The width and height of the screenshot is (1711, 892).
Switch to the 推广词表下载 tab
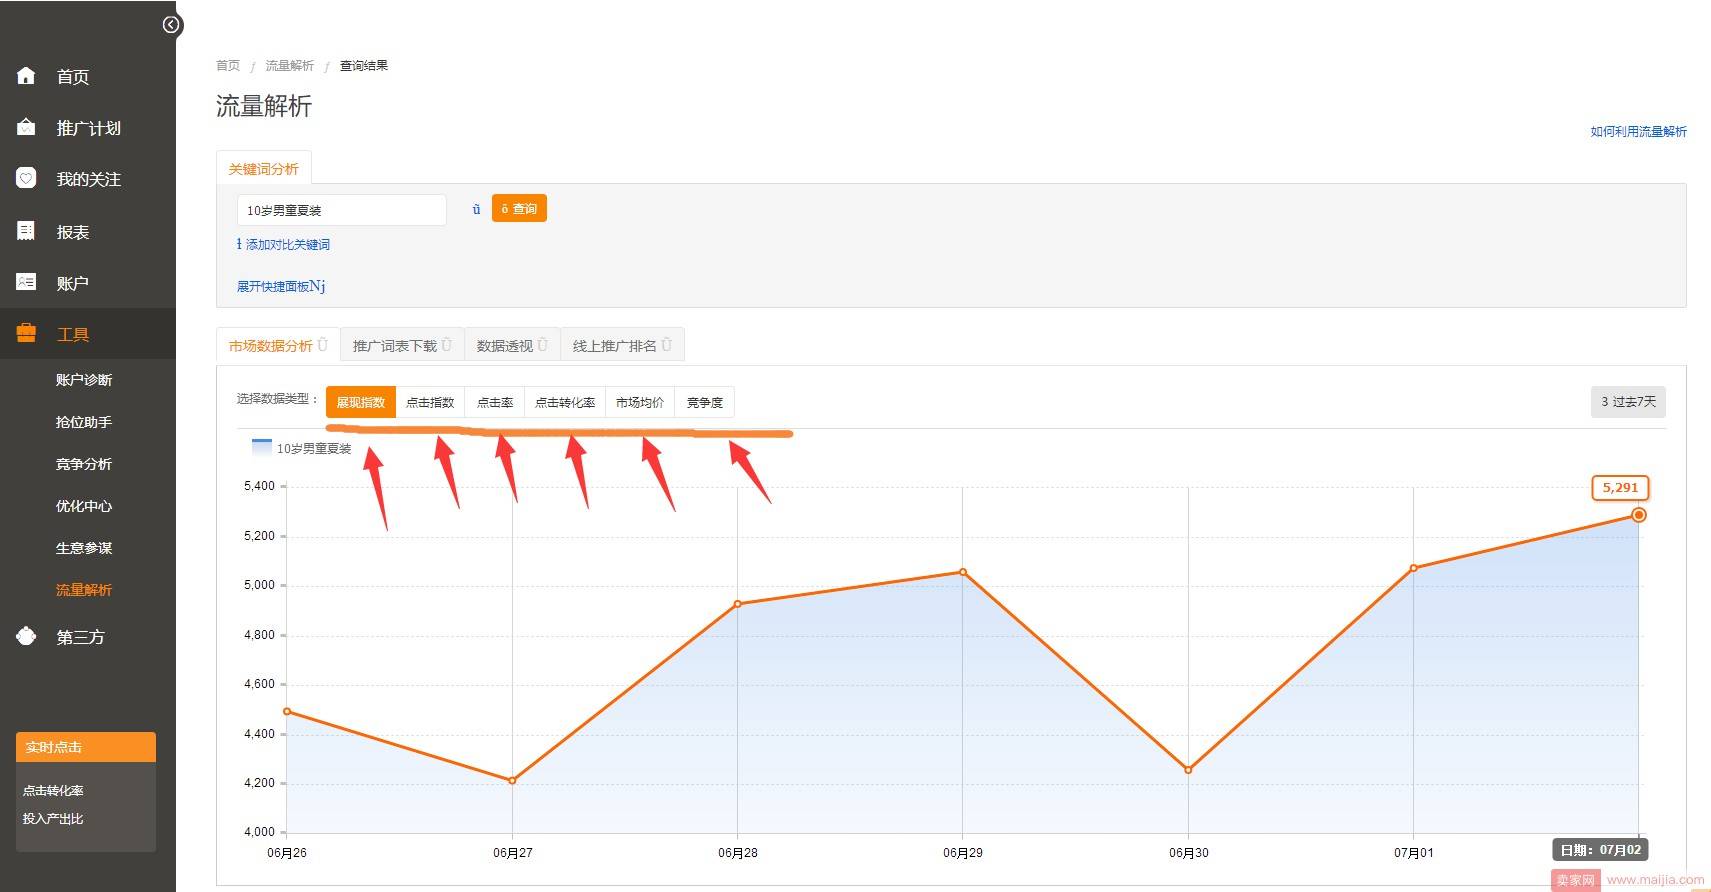coord(402,345)
